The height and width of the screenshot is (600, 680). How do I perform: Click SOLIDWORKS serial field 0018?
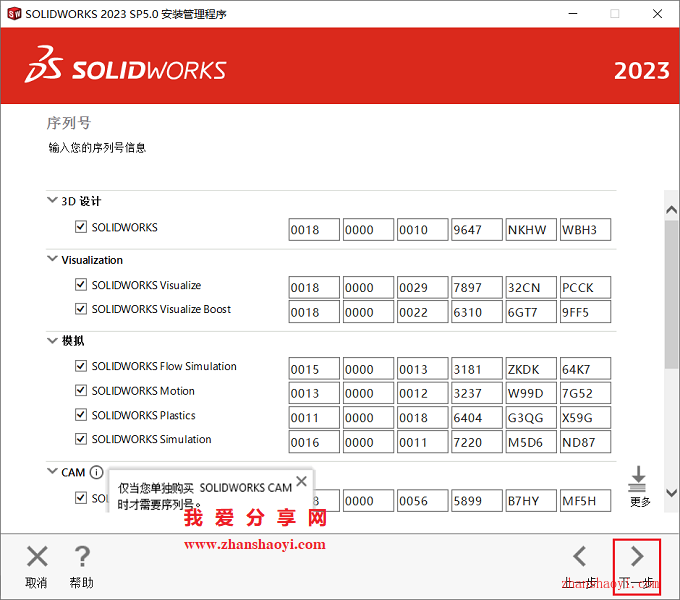(314, 229)
